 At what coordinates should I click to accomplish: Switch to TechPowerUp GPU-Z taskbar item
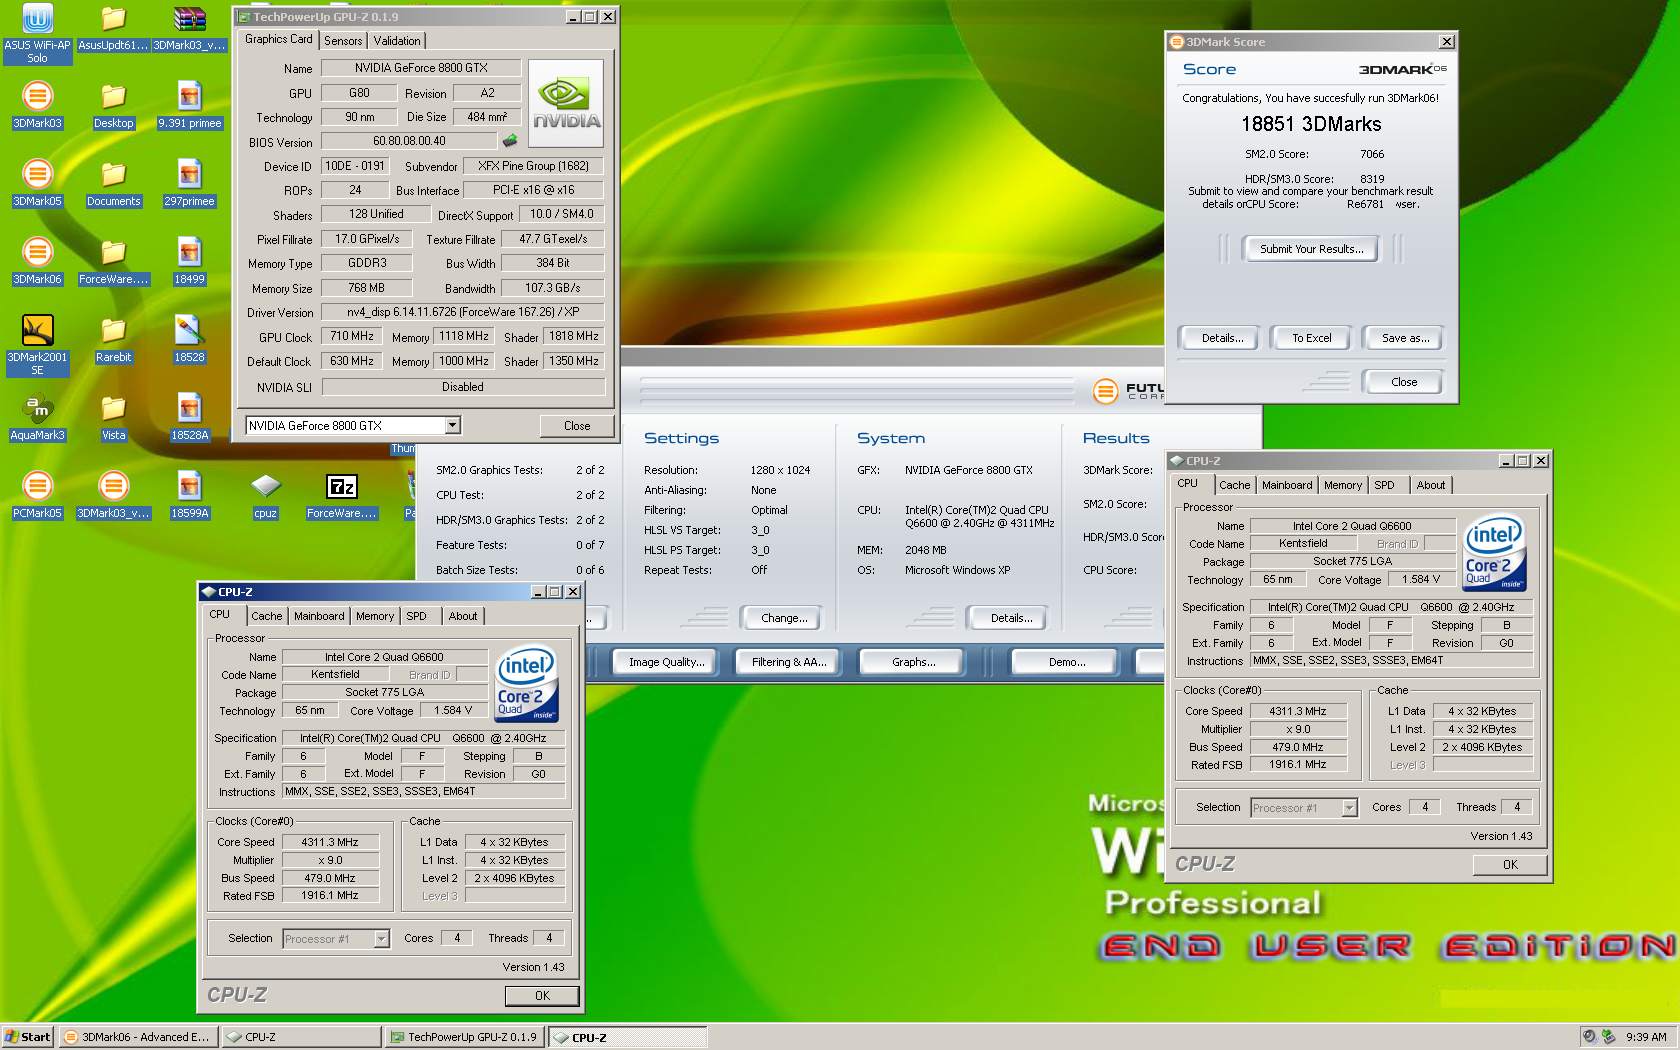click(x=465, y=1037)
